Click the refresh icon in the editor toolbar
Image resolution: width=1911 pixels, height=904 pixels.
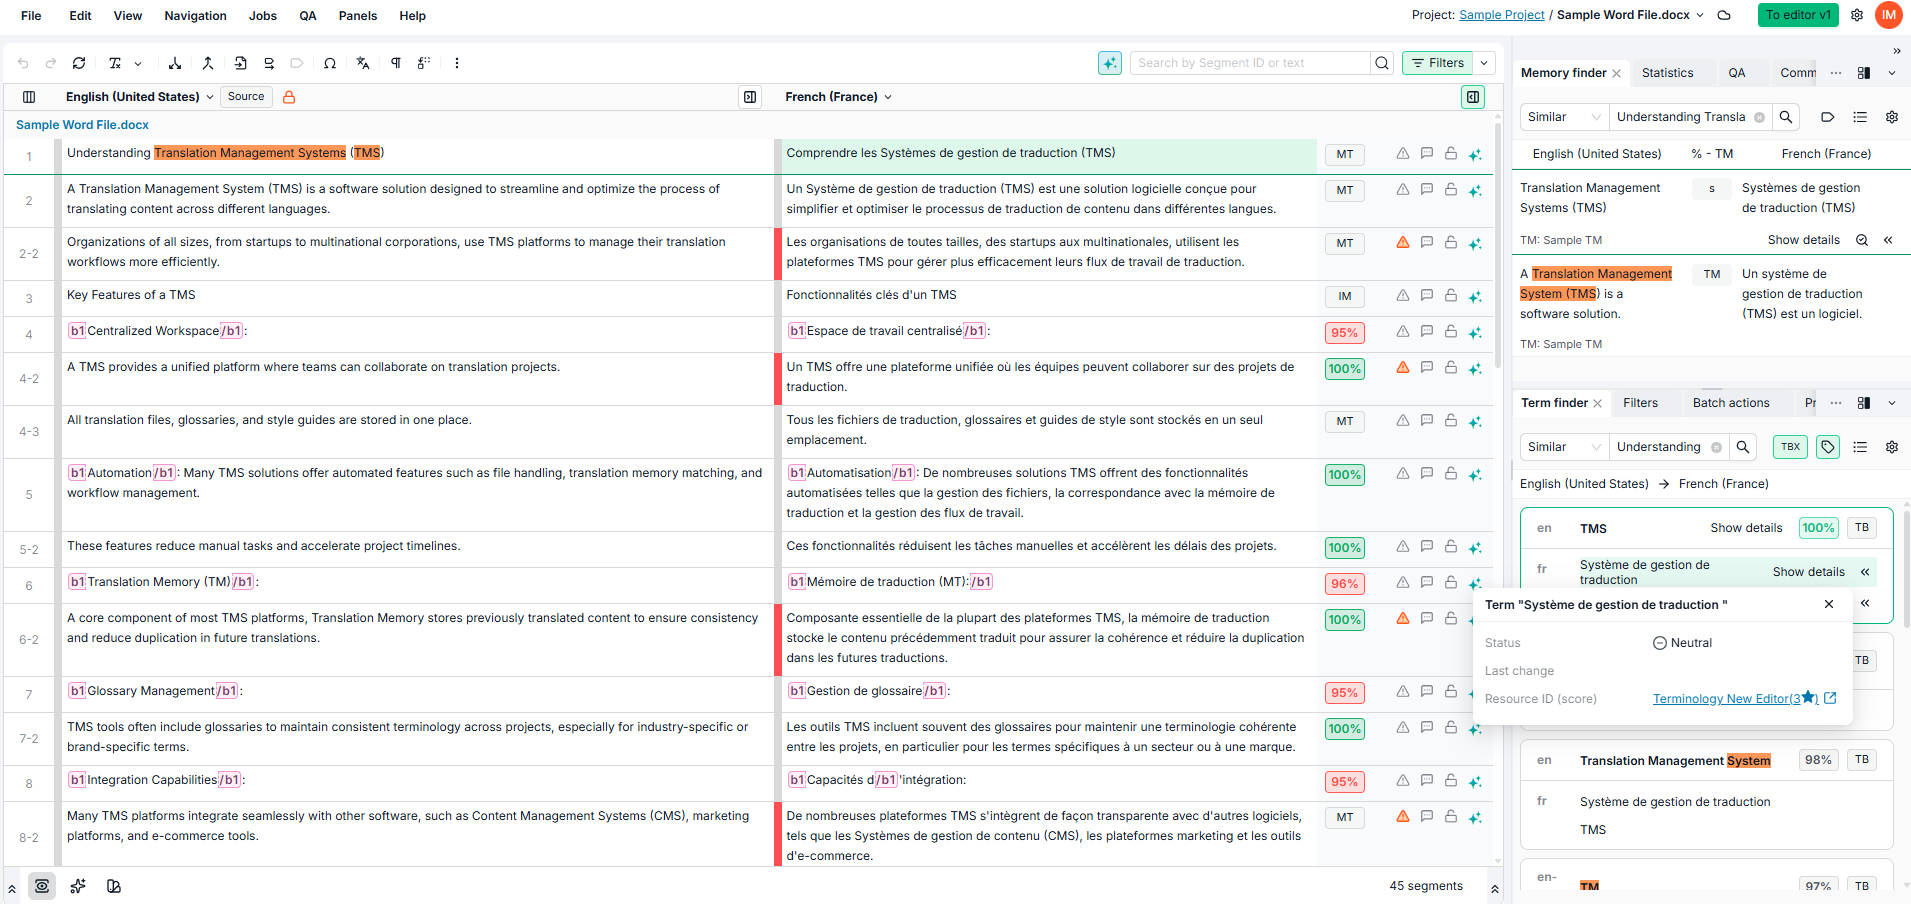(79, 63)
